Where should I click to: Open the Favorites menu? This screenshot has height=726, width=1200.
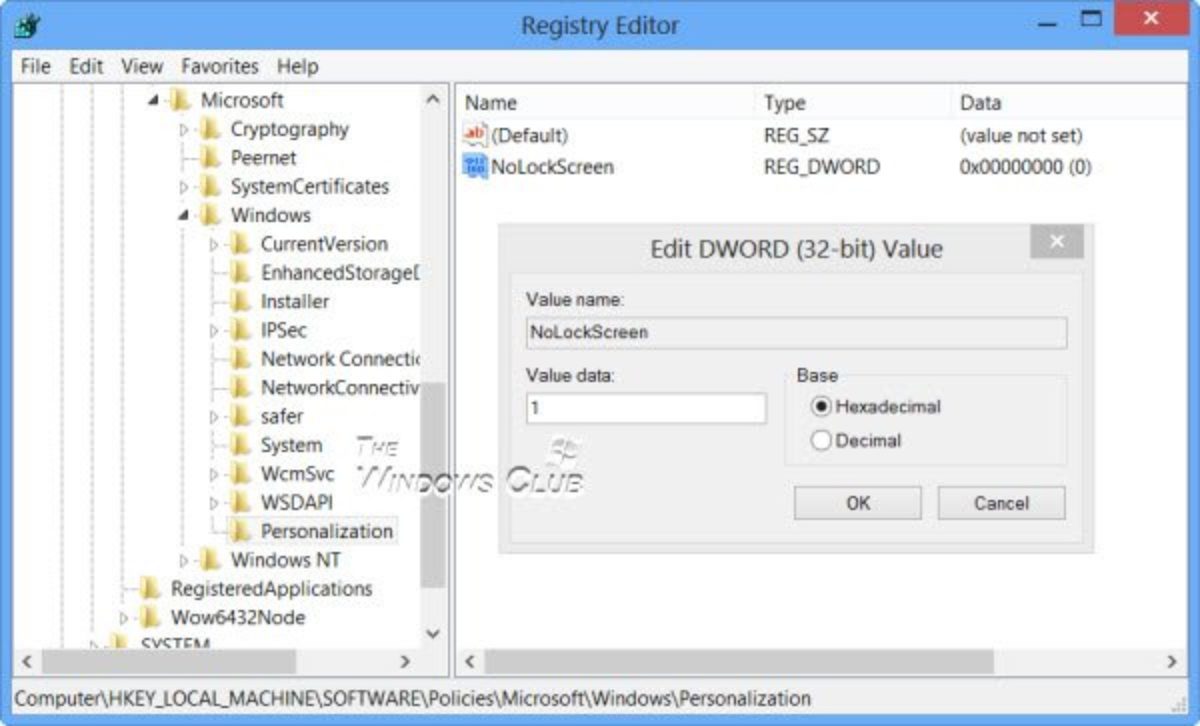220,67
